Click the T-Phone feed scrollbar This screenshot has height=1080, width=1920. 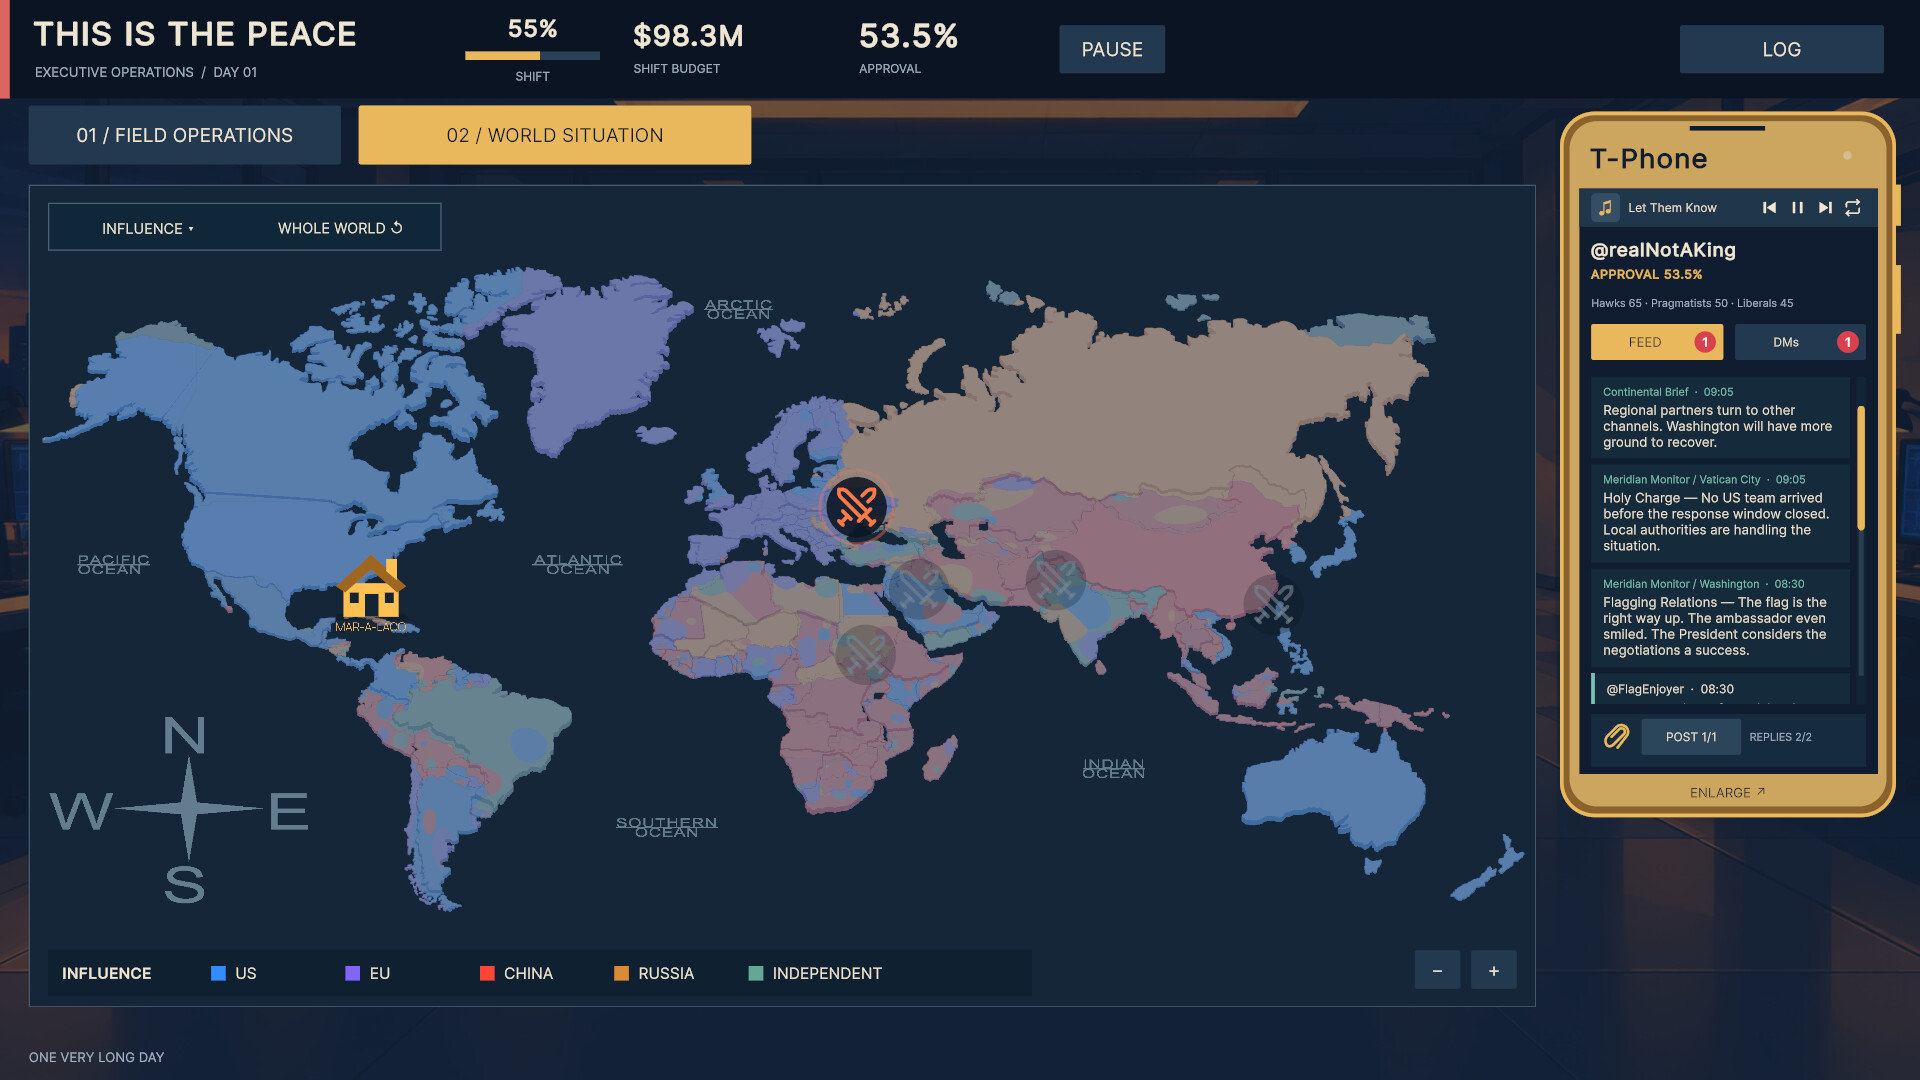click(1861, 467)
